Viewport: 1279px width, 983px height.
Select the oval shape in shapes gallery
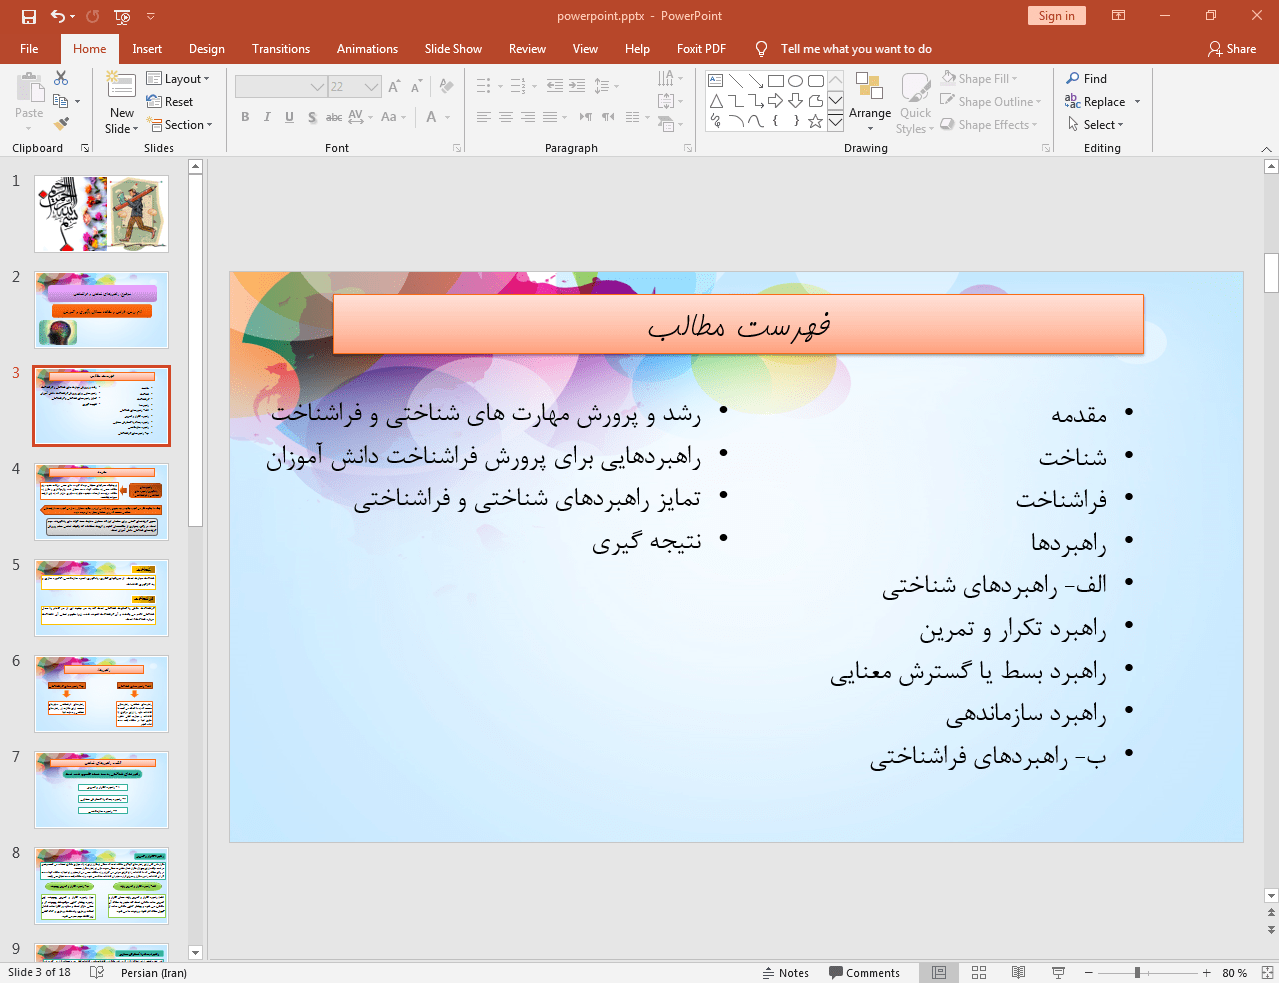[x=796, y=81]
